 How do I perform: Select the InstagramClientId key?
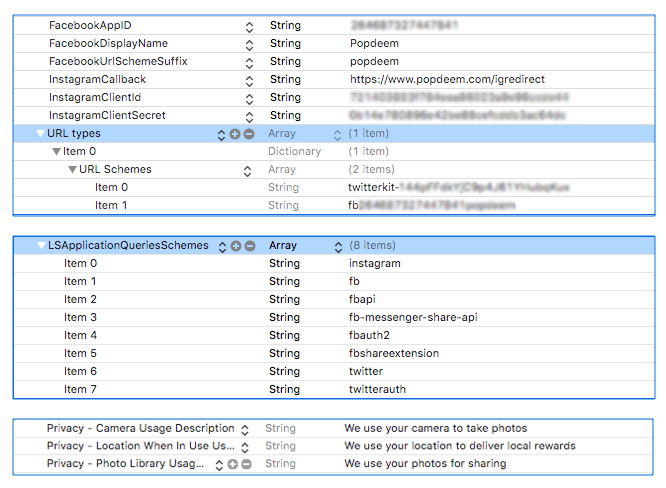point(95,97)
